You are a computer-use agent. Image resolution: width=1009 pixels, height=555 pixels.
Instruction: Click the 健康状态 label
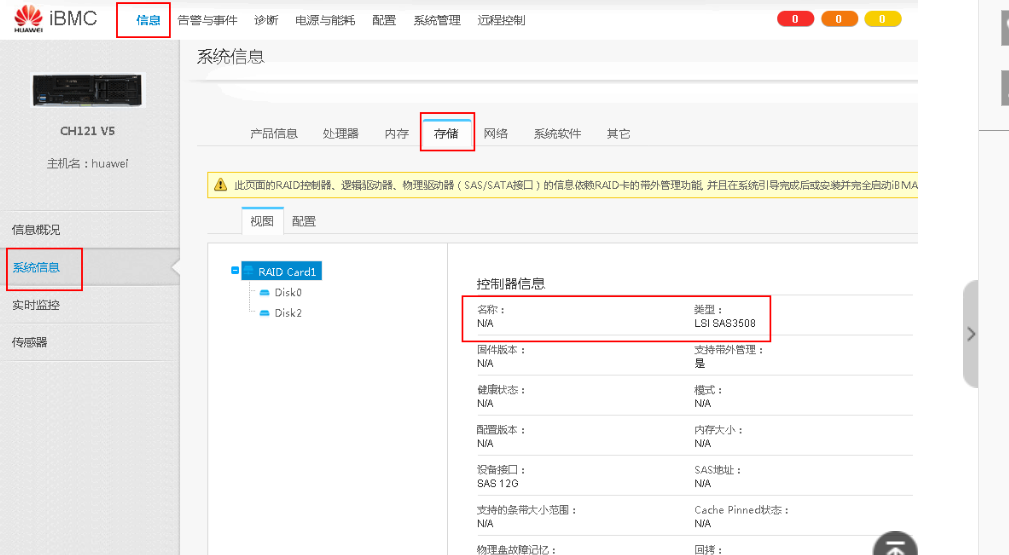point(501,390)
